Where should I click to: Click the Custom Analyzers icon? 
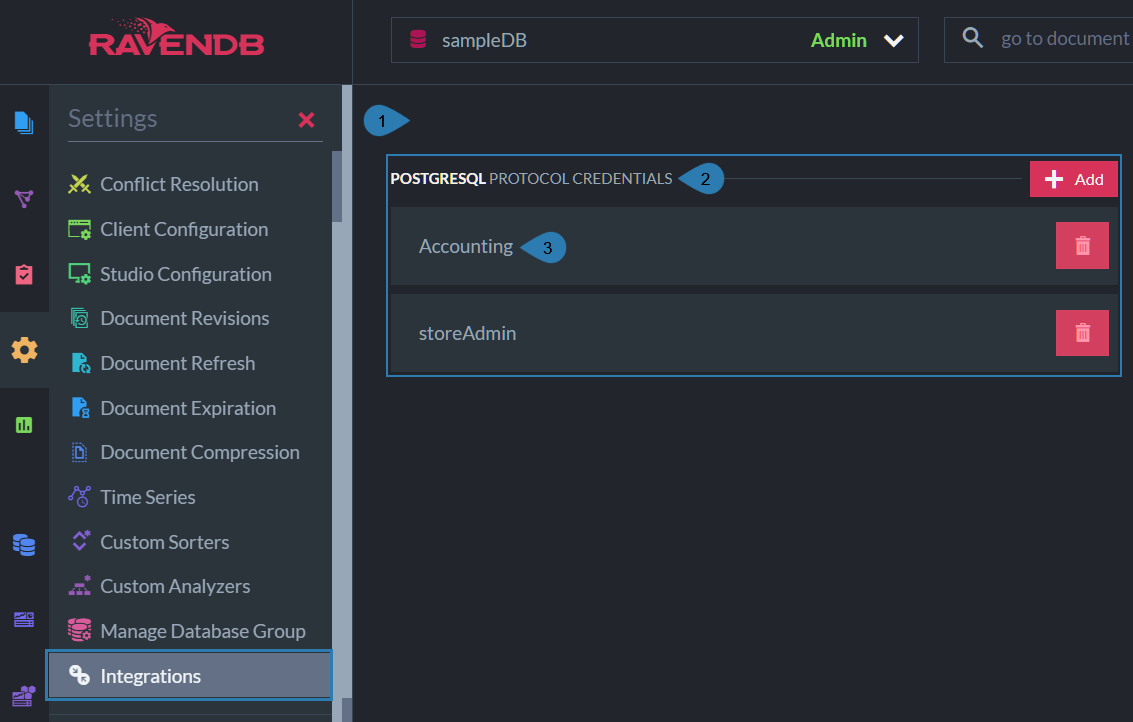click(79, 586)
